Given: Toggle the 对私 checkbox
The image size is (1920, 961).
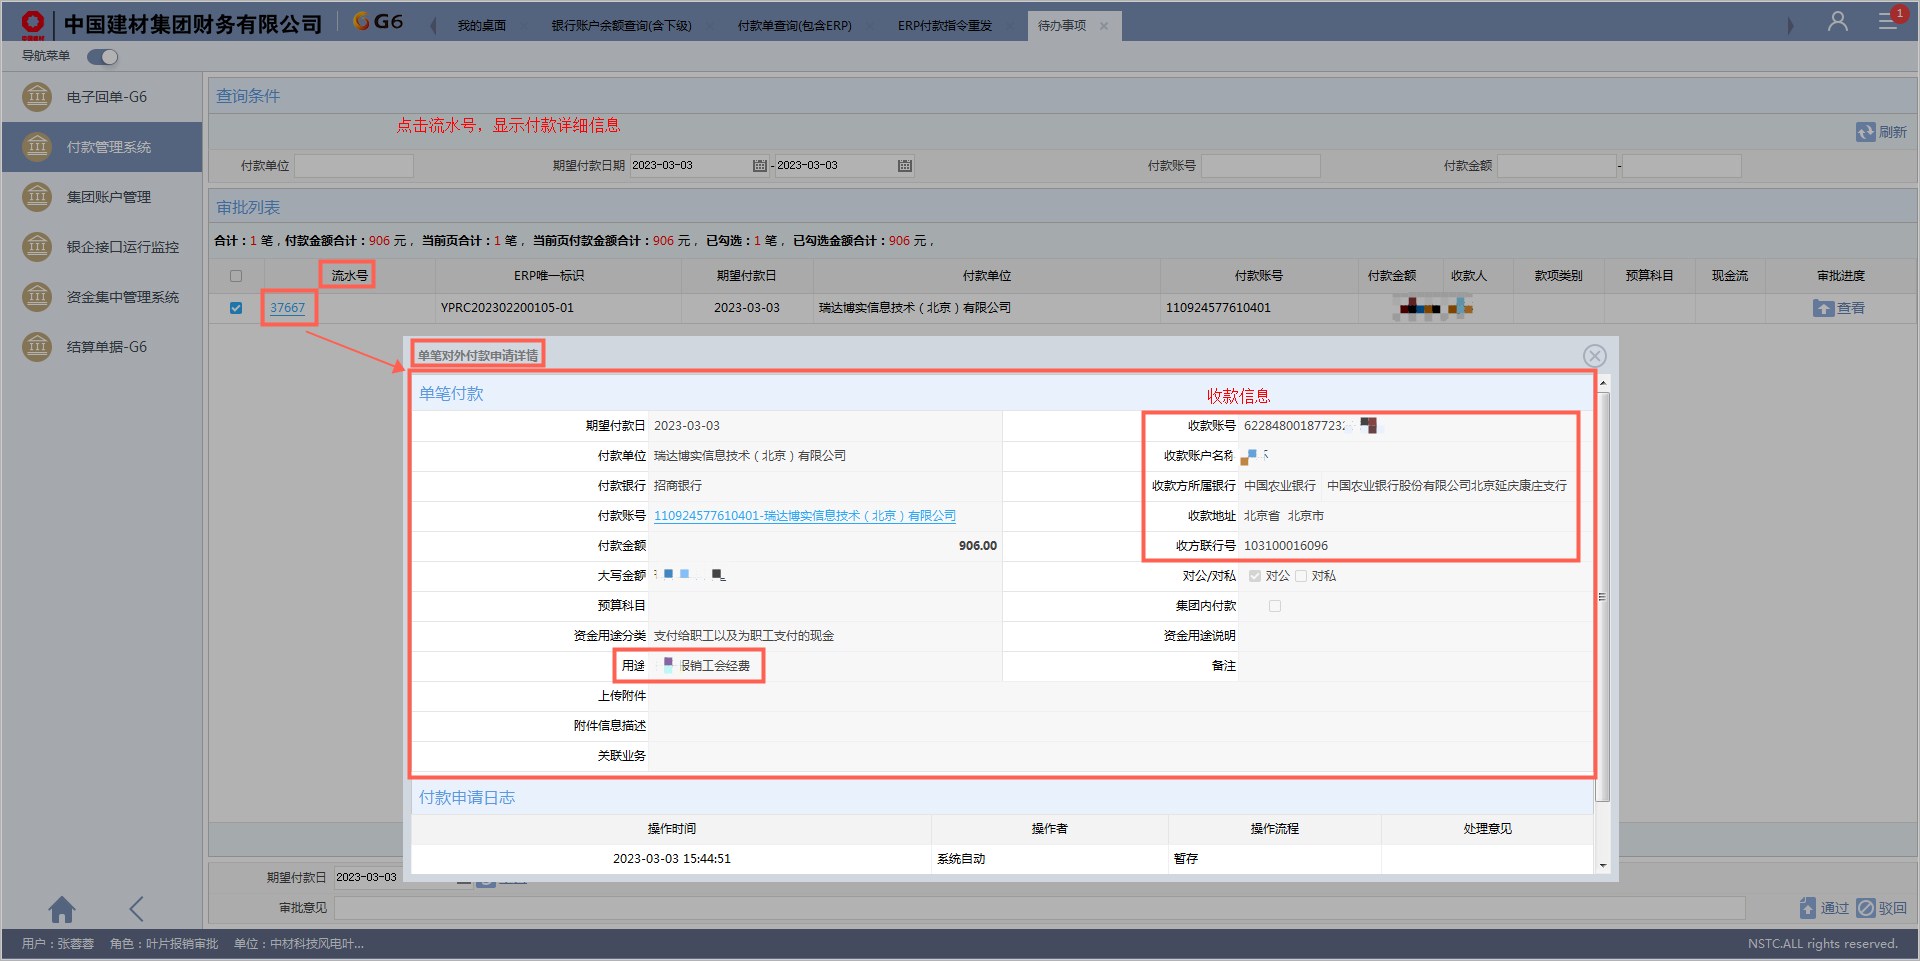Looking at the screenshot, I should [1301, 576].
